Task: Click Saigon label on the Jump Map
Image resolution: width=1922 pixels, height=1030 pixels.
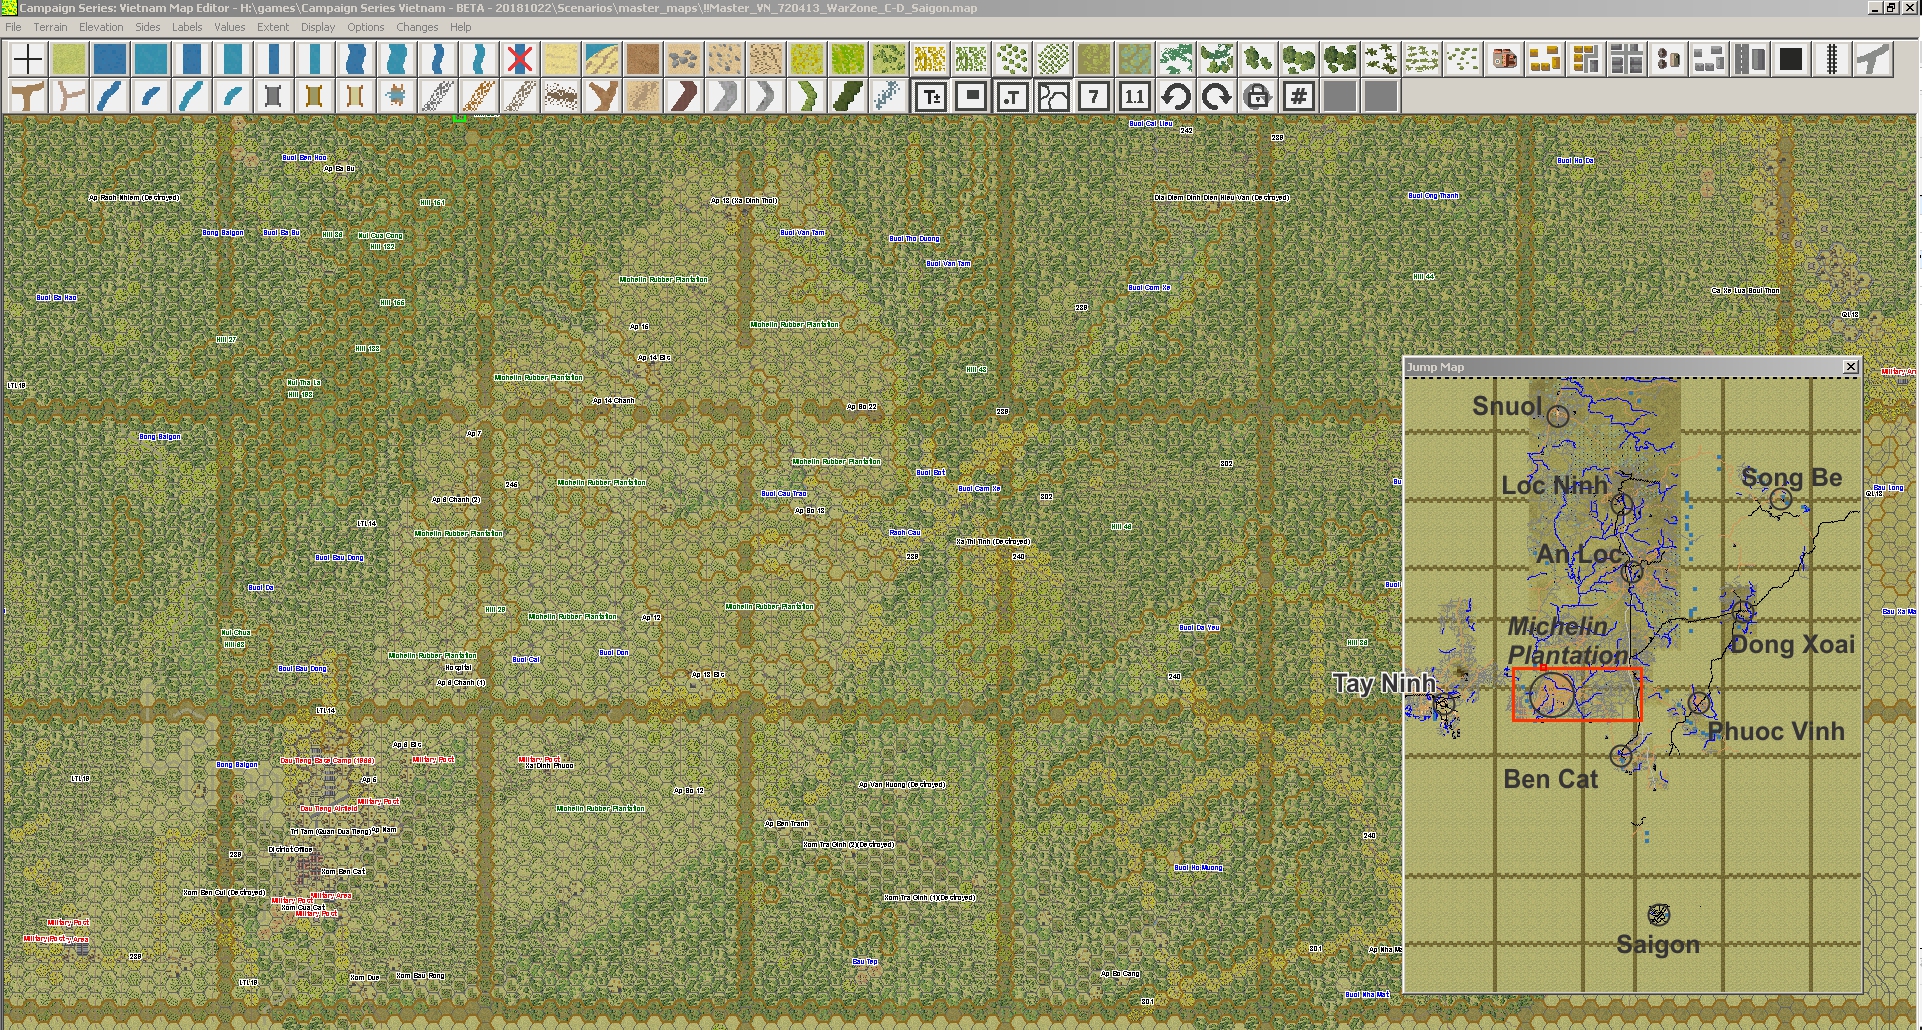Action: (1658, 944)
